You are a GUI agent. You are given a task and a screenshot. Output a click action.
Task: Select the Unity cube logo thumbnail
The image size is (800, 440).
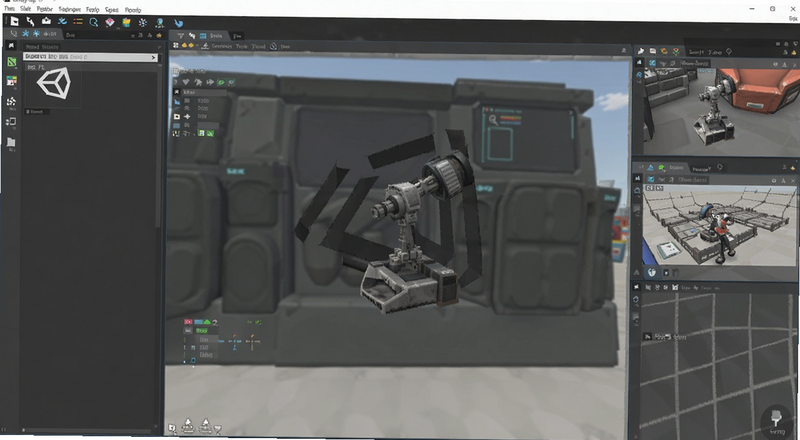point(54,83)
